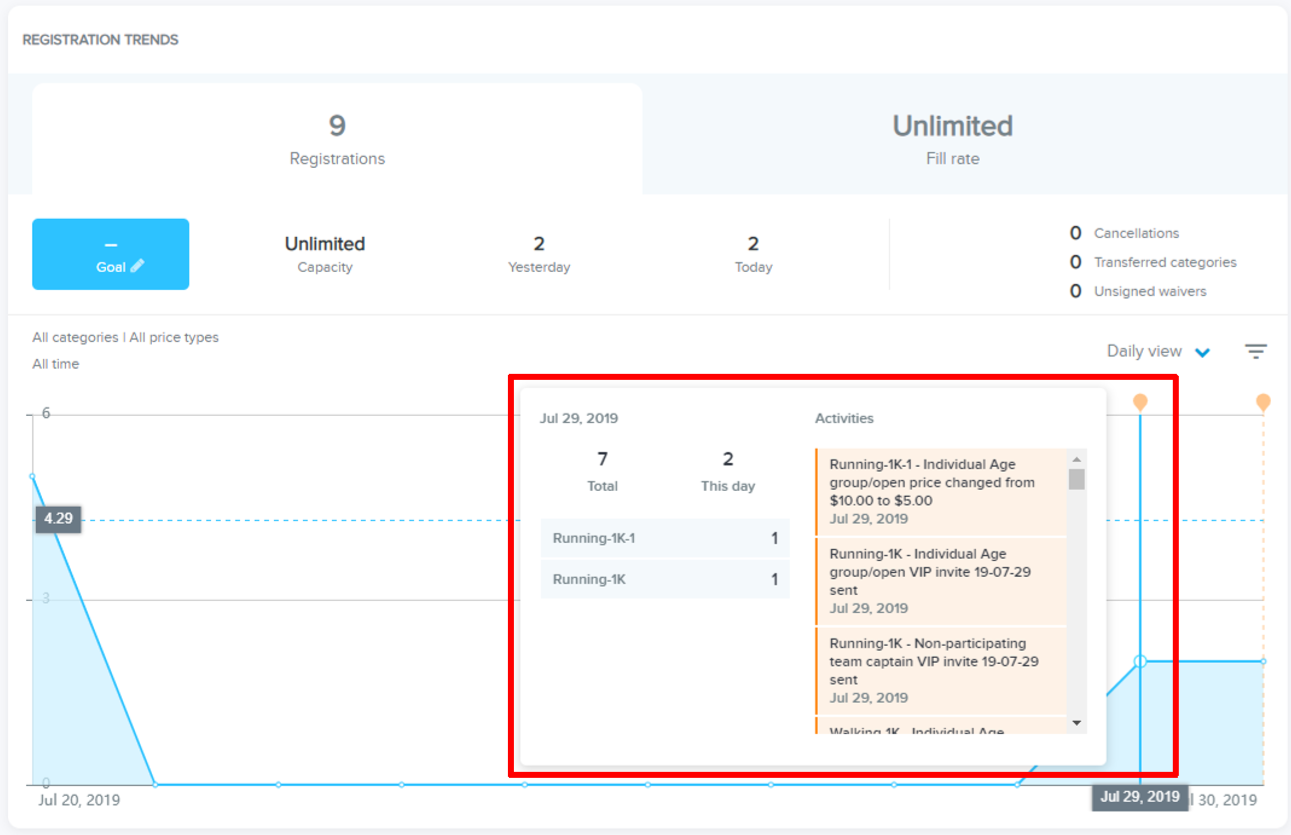Click the activities scrollbar thumb
This screenshot has height=835, width=1291.
click(1076, 479)
